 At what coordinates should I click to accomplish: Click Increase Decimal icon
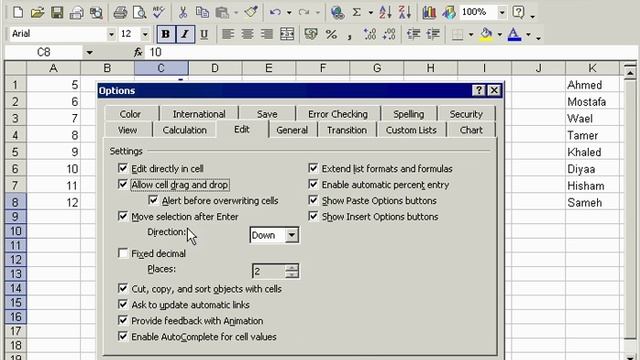click(x=370, y=34)
